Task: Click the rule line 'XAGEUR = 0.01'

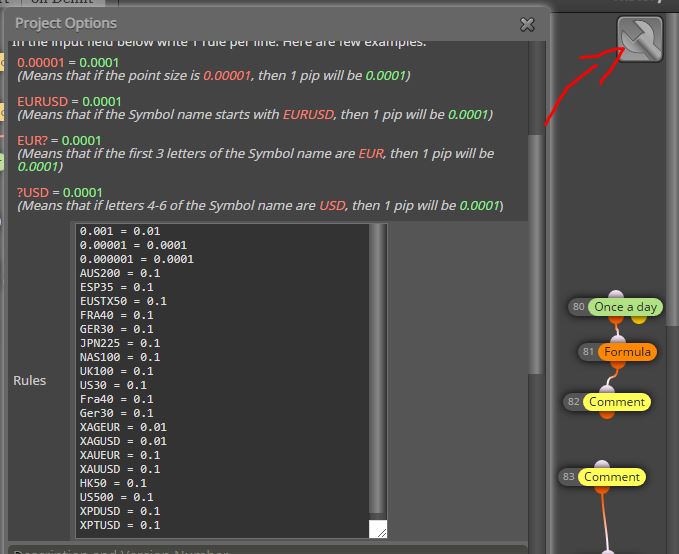Action: point(123,427)
